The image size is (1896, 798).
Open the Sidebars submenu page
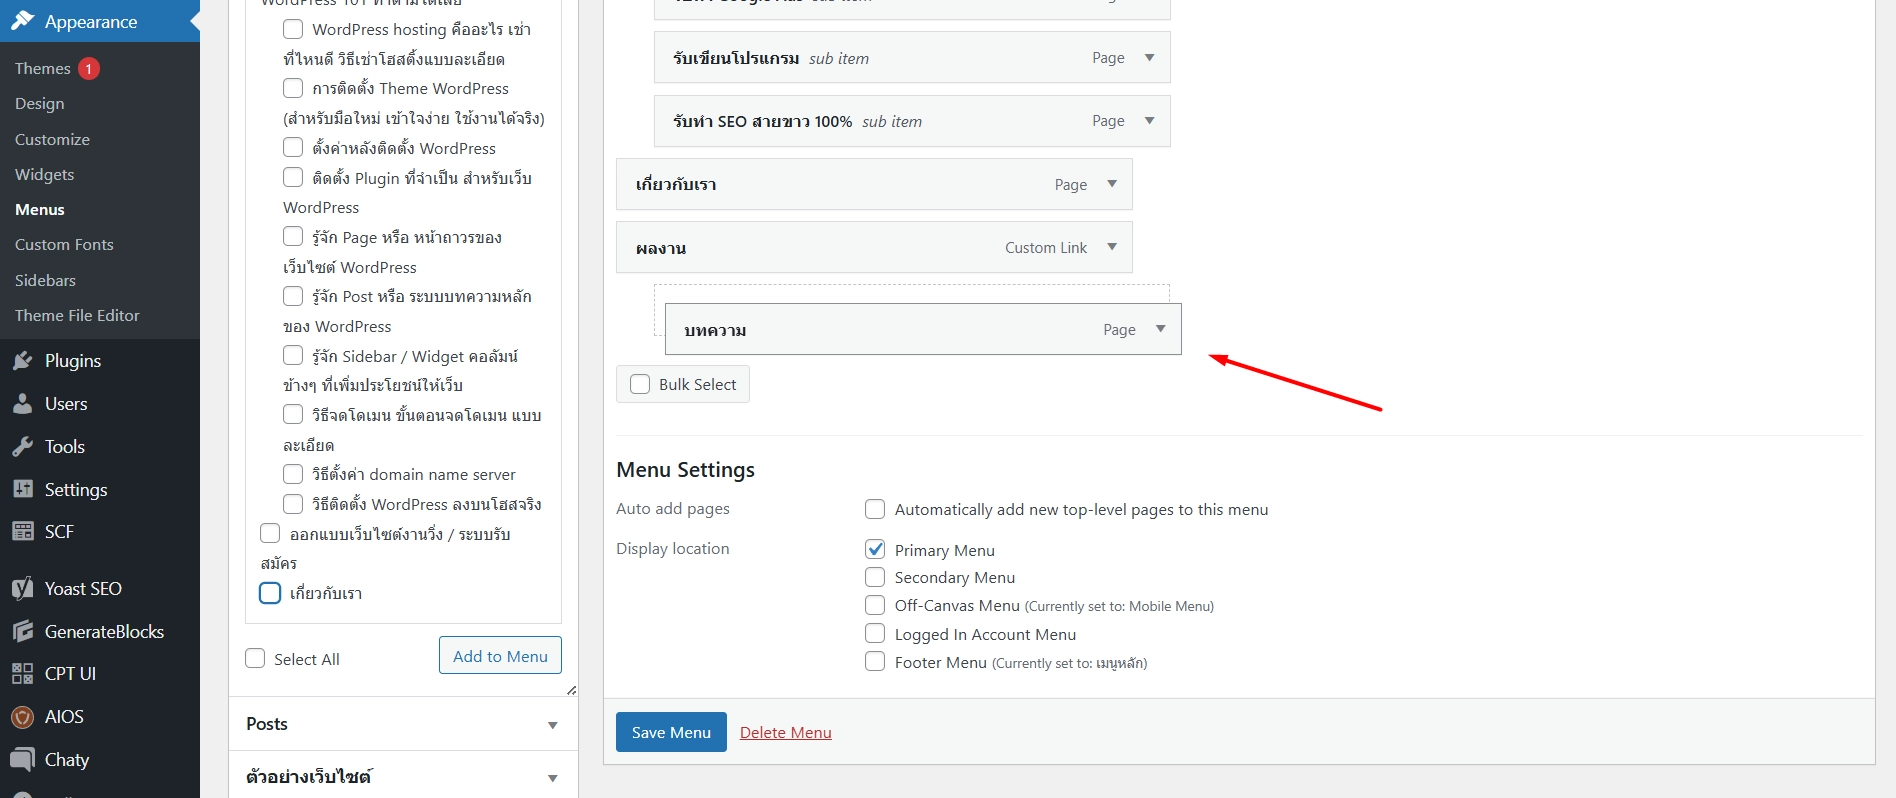(x=45, y=280)
